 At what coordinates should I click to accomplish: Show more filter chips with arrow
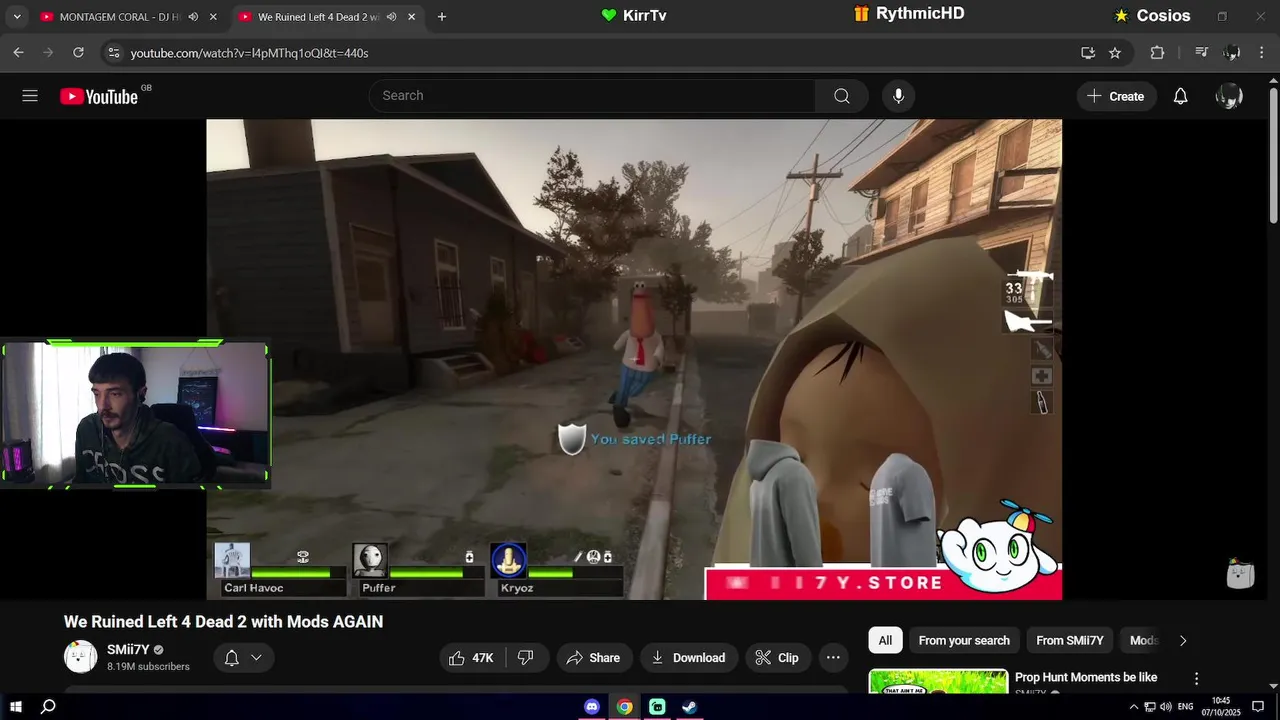[x=1183, y=640]
